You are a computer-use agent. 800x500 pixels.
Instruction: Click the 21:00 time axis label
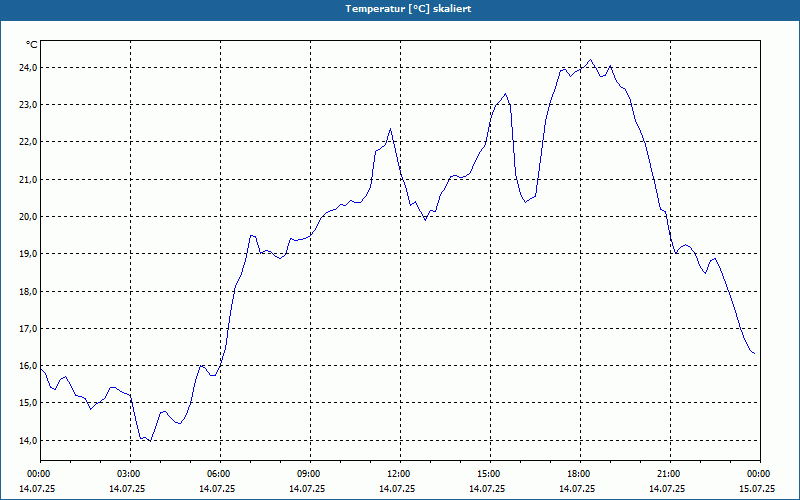pyautogui.click(x=670, y=474)
